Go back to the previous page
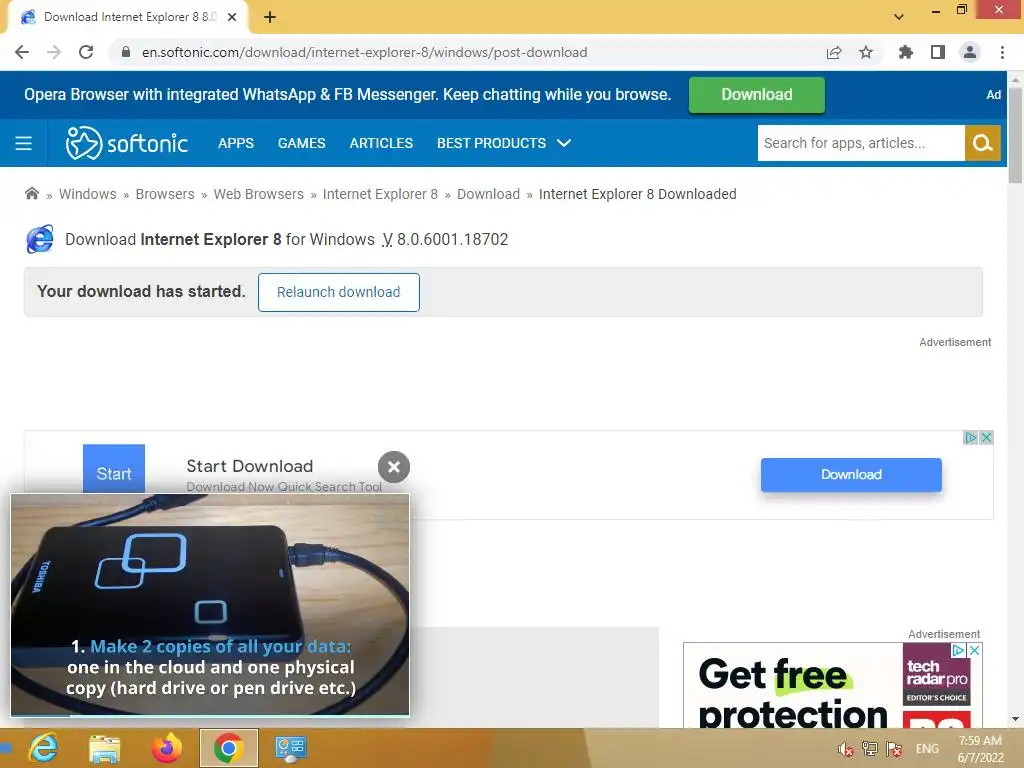 [22, 52]
